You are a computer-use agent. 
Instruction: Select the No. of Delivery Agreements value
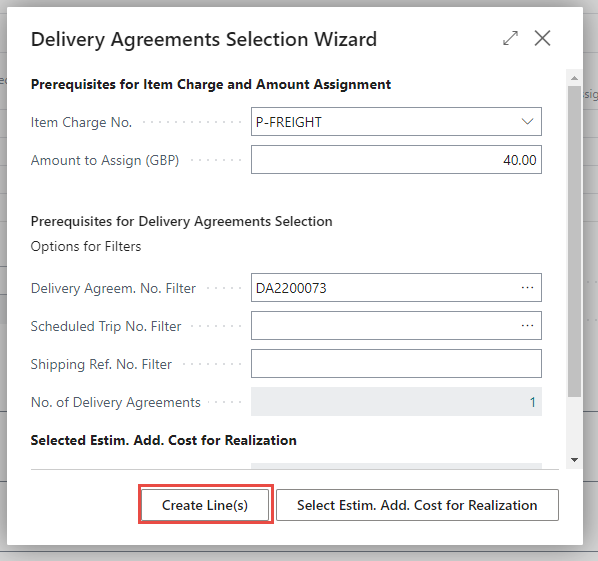coord(396,402)
